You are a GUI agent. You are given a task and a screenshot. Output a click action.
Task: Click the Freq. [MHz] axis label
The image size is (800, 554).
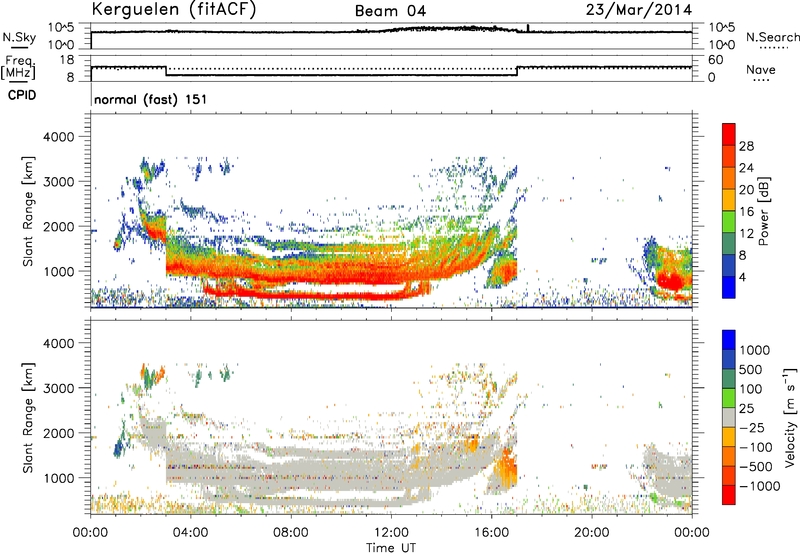[x=18, y=67]
